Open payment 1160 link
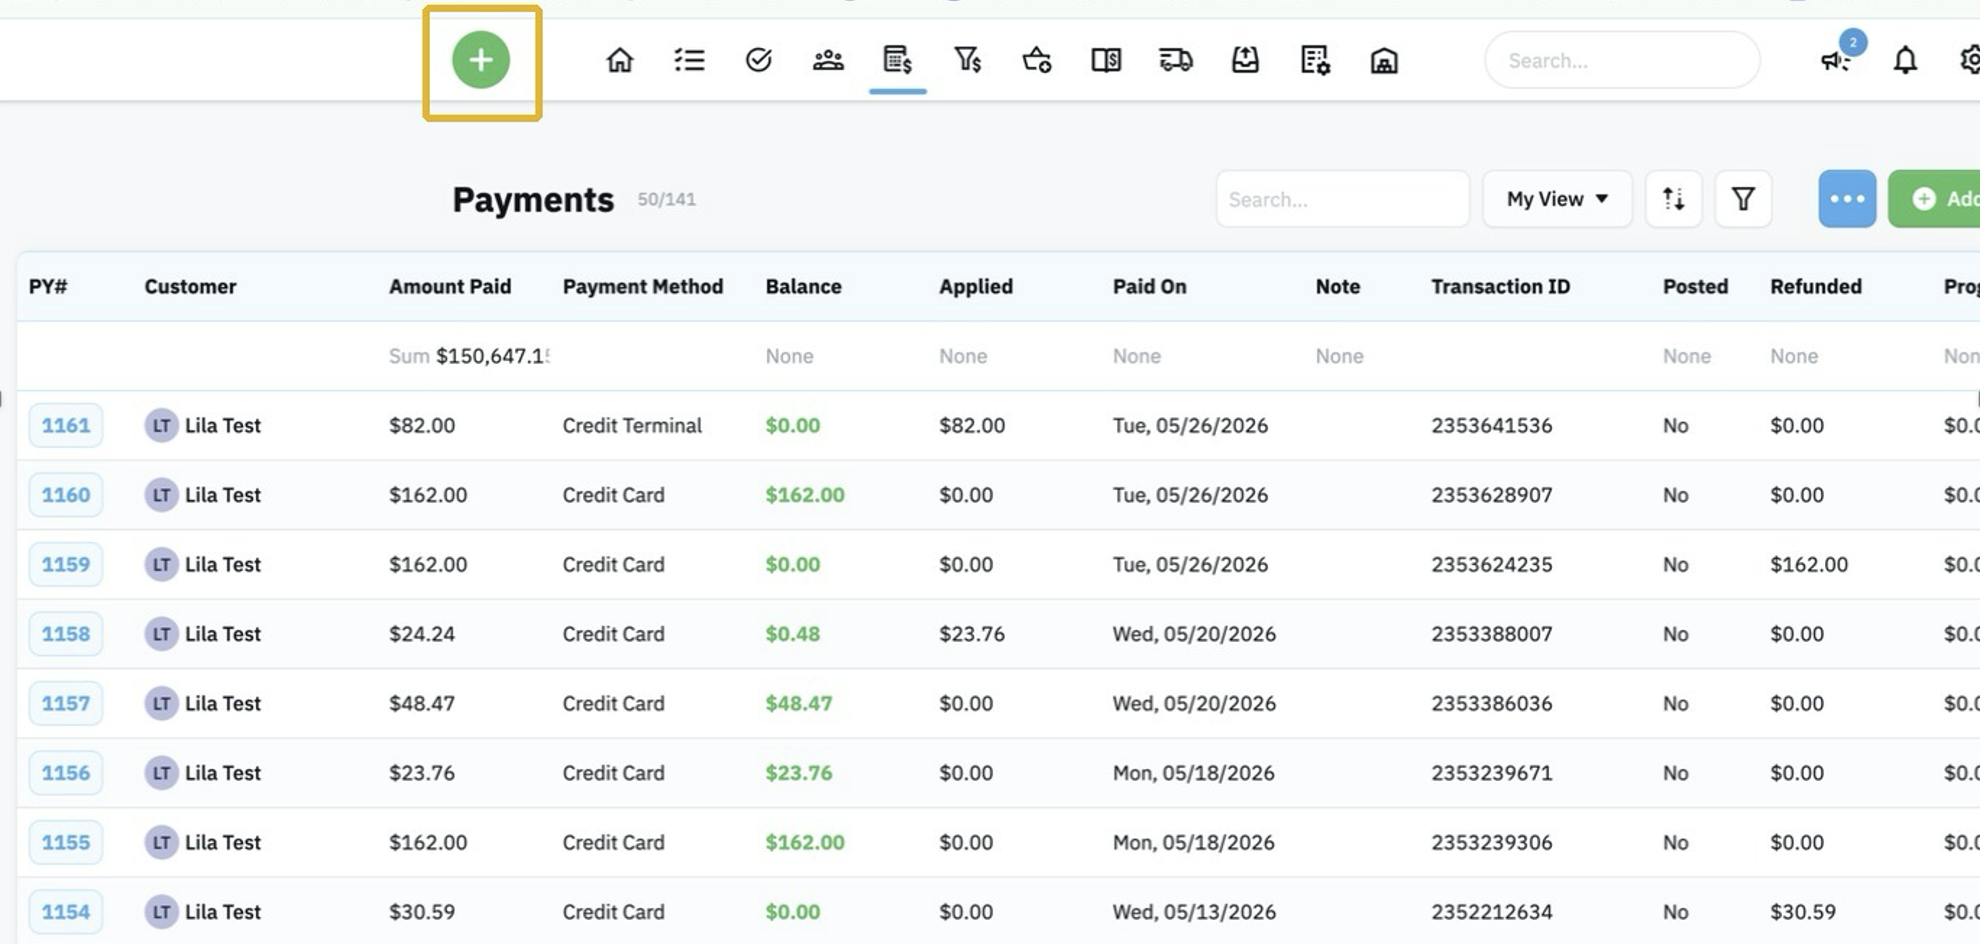The width and height of the screenshot is (1980, 944). [x=66, y=495]
